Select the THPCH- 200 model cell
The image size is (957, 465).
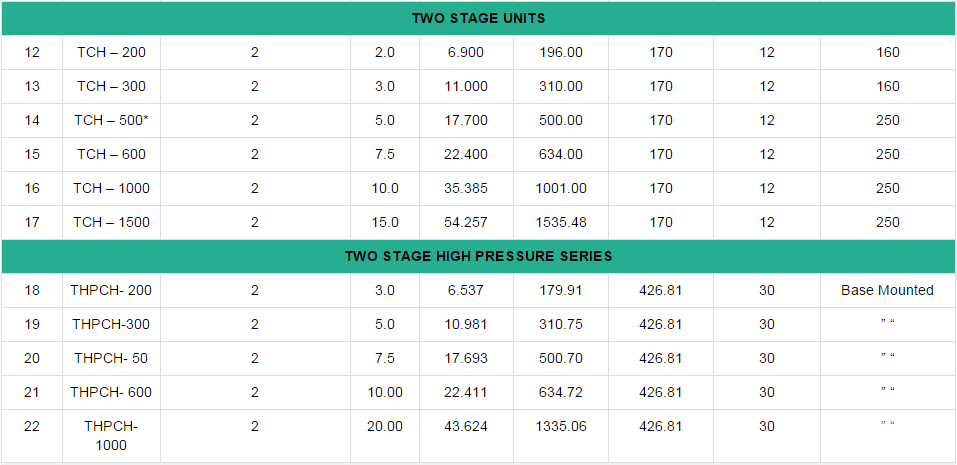coord(111,290)
